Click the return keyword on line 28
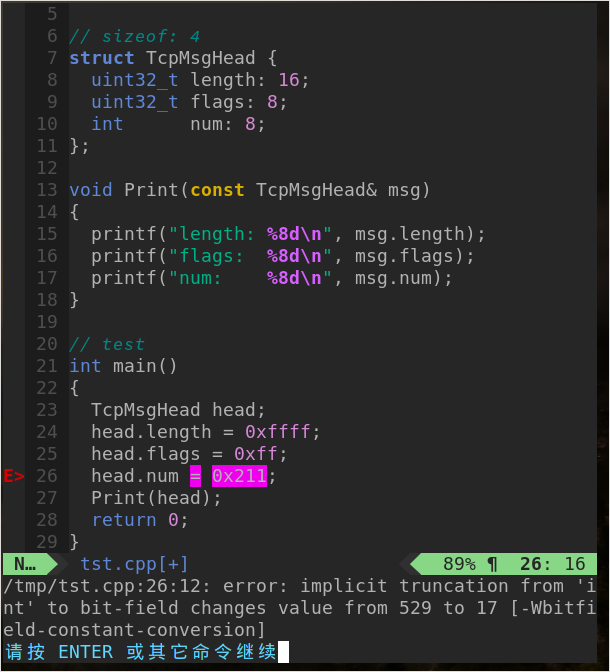The width and height of the screenshot is (610, 672). [x=124, y=520]
